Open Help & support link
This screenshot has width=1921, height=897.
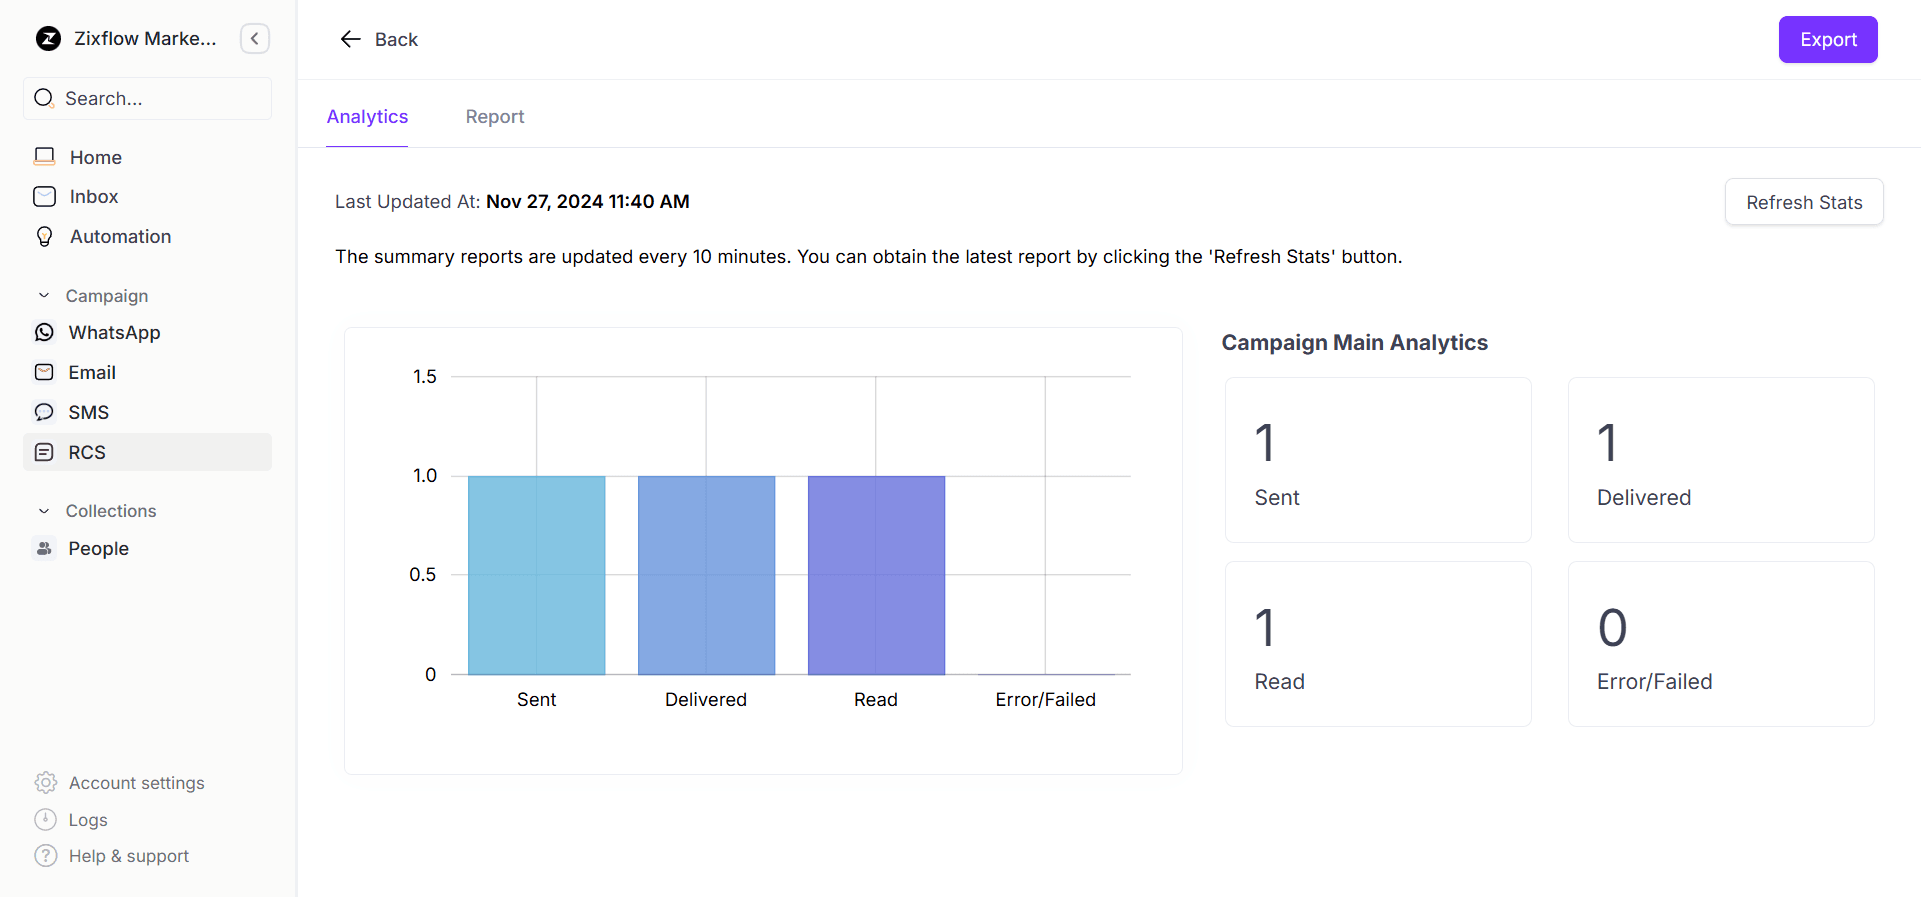click(x=128, y=857)
